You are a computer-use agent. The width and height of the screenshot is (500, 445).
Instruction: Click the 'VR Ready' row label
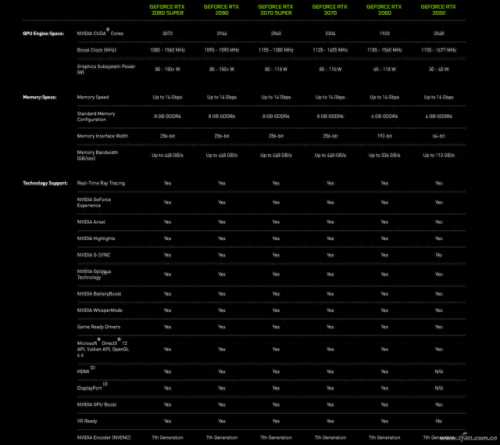pos(87,421)
